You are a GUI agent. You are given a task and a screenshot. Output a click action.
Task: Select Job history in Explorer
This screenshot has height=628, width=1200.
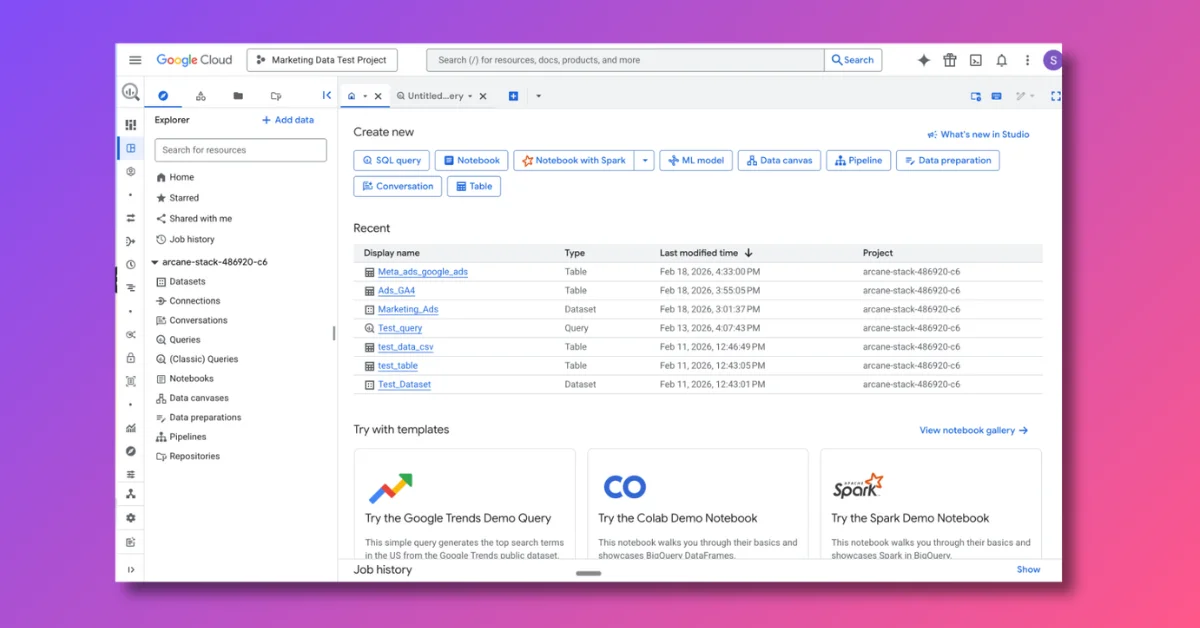191,239
